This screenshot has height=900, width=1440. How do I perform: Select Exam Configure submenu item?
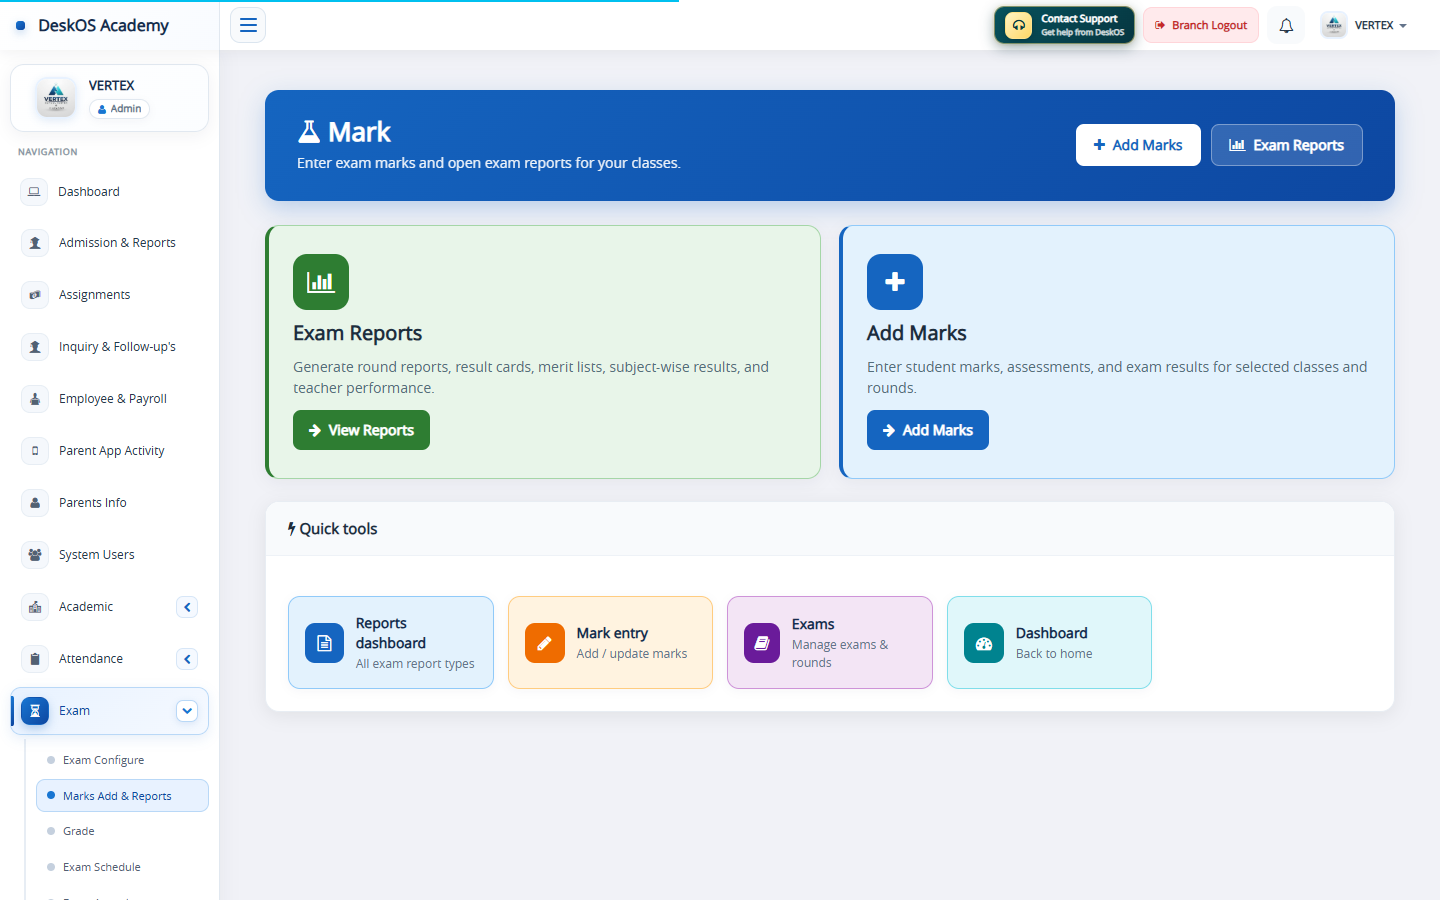(122, 760)
